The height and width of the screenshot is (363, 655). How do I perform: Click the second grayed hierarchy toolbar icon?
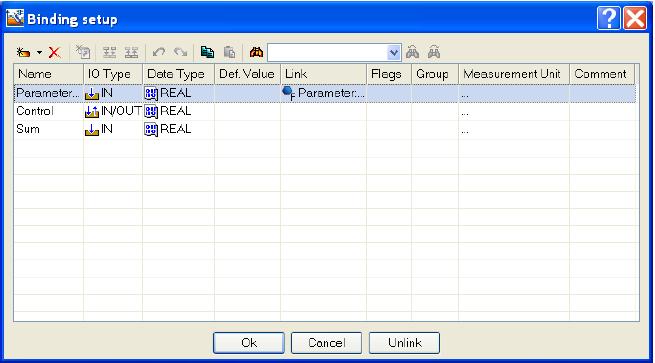pyautogui.click(x=132, y=53)
